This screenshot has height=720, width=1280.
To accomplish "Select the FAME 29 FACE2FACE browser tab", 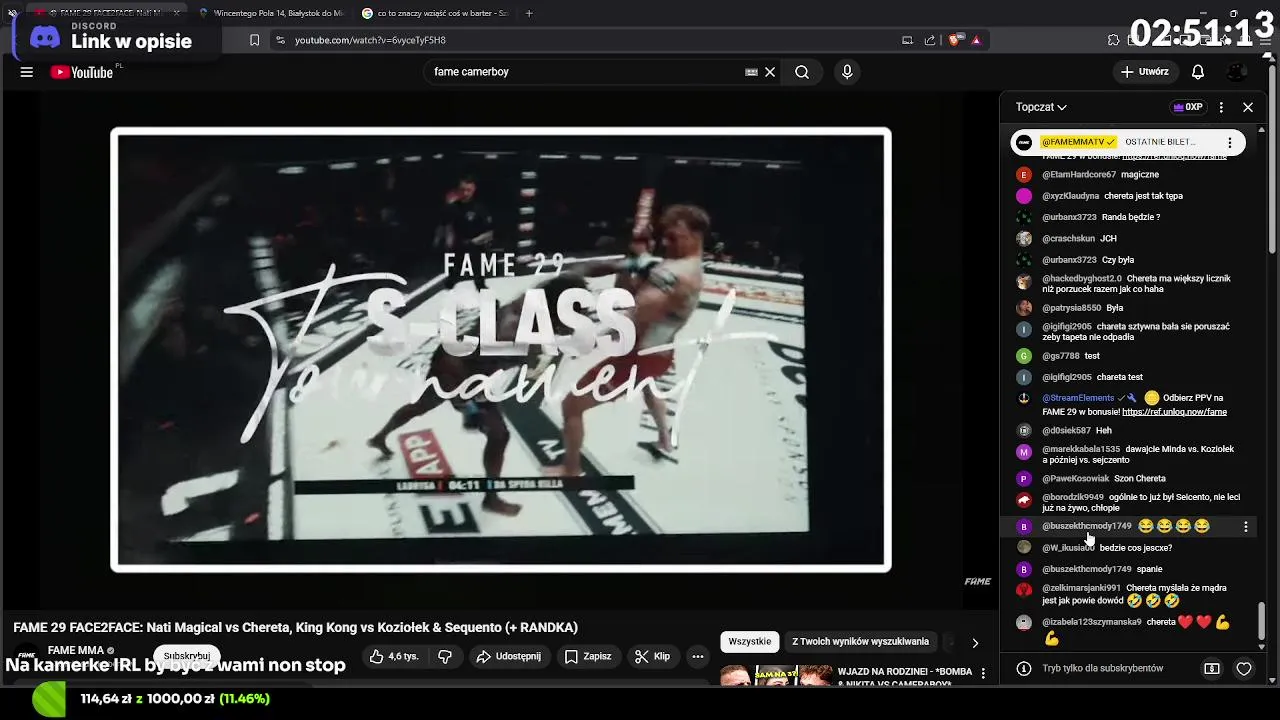I will coord(105,13).
